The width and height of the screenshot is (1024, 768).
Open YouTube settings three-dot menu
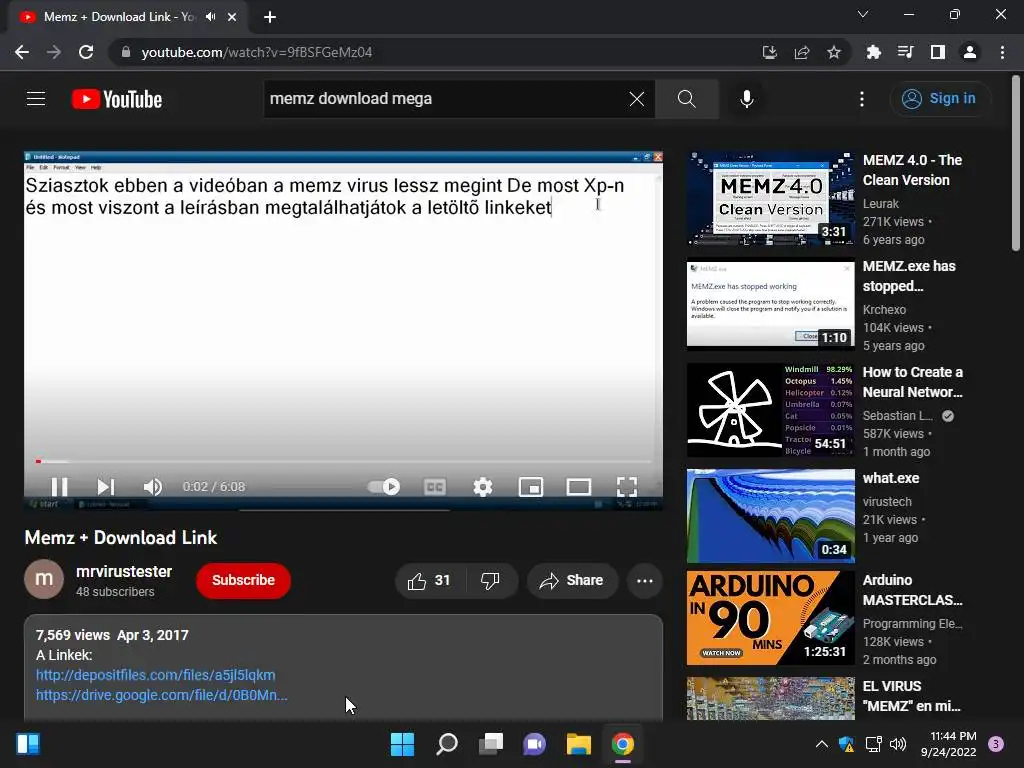(x=862, y=99)
